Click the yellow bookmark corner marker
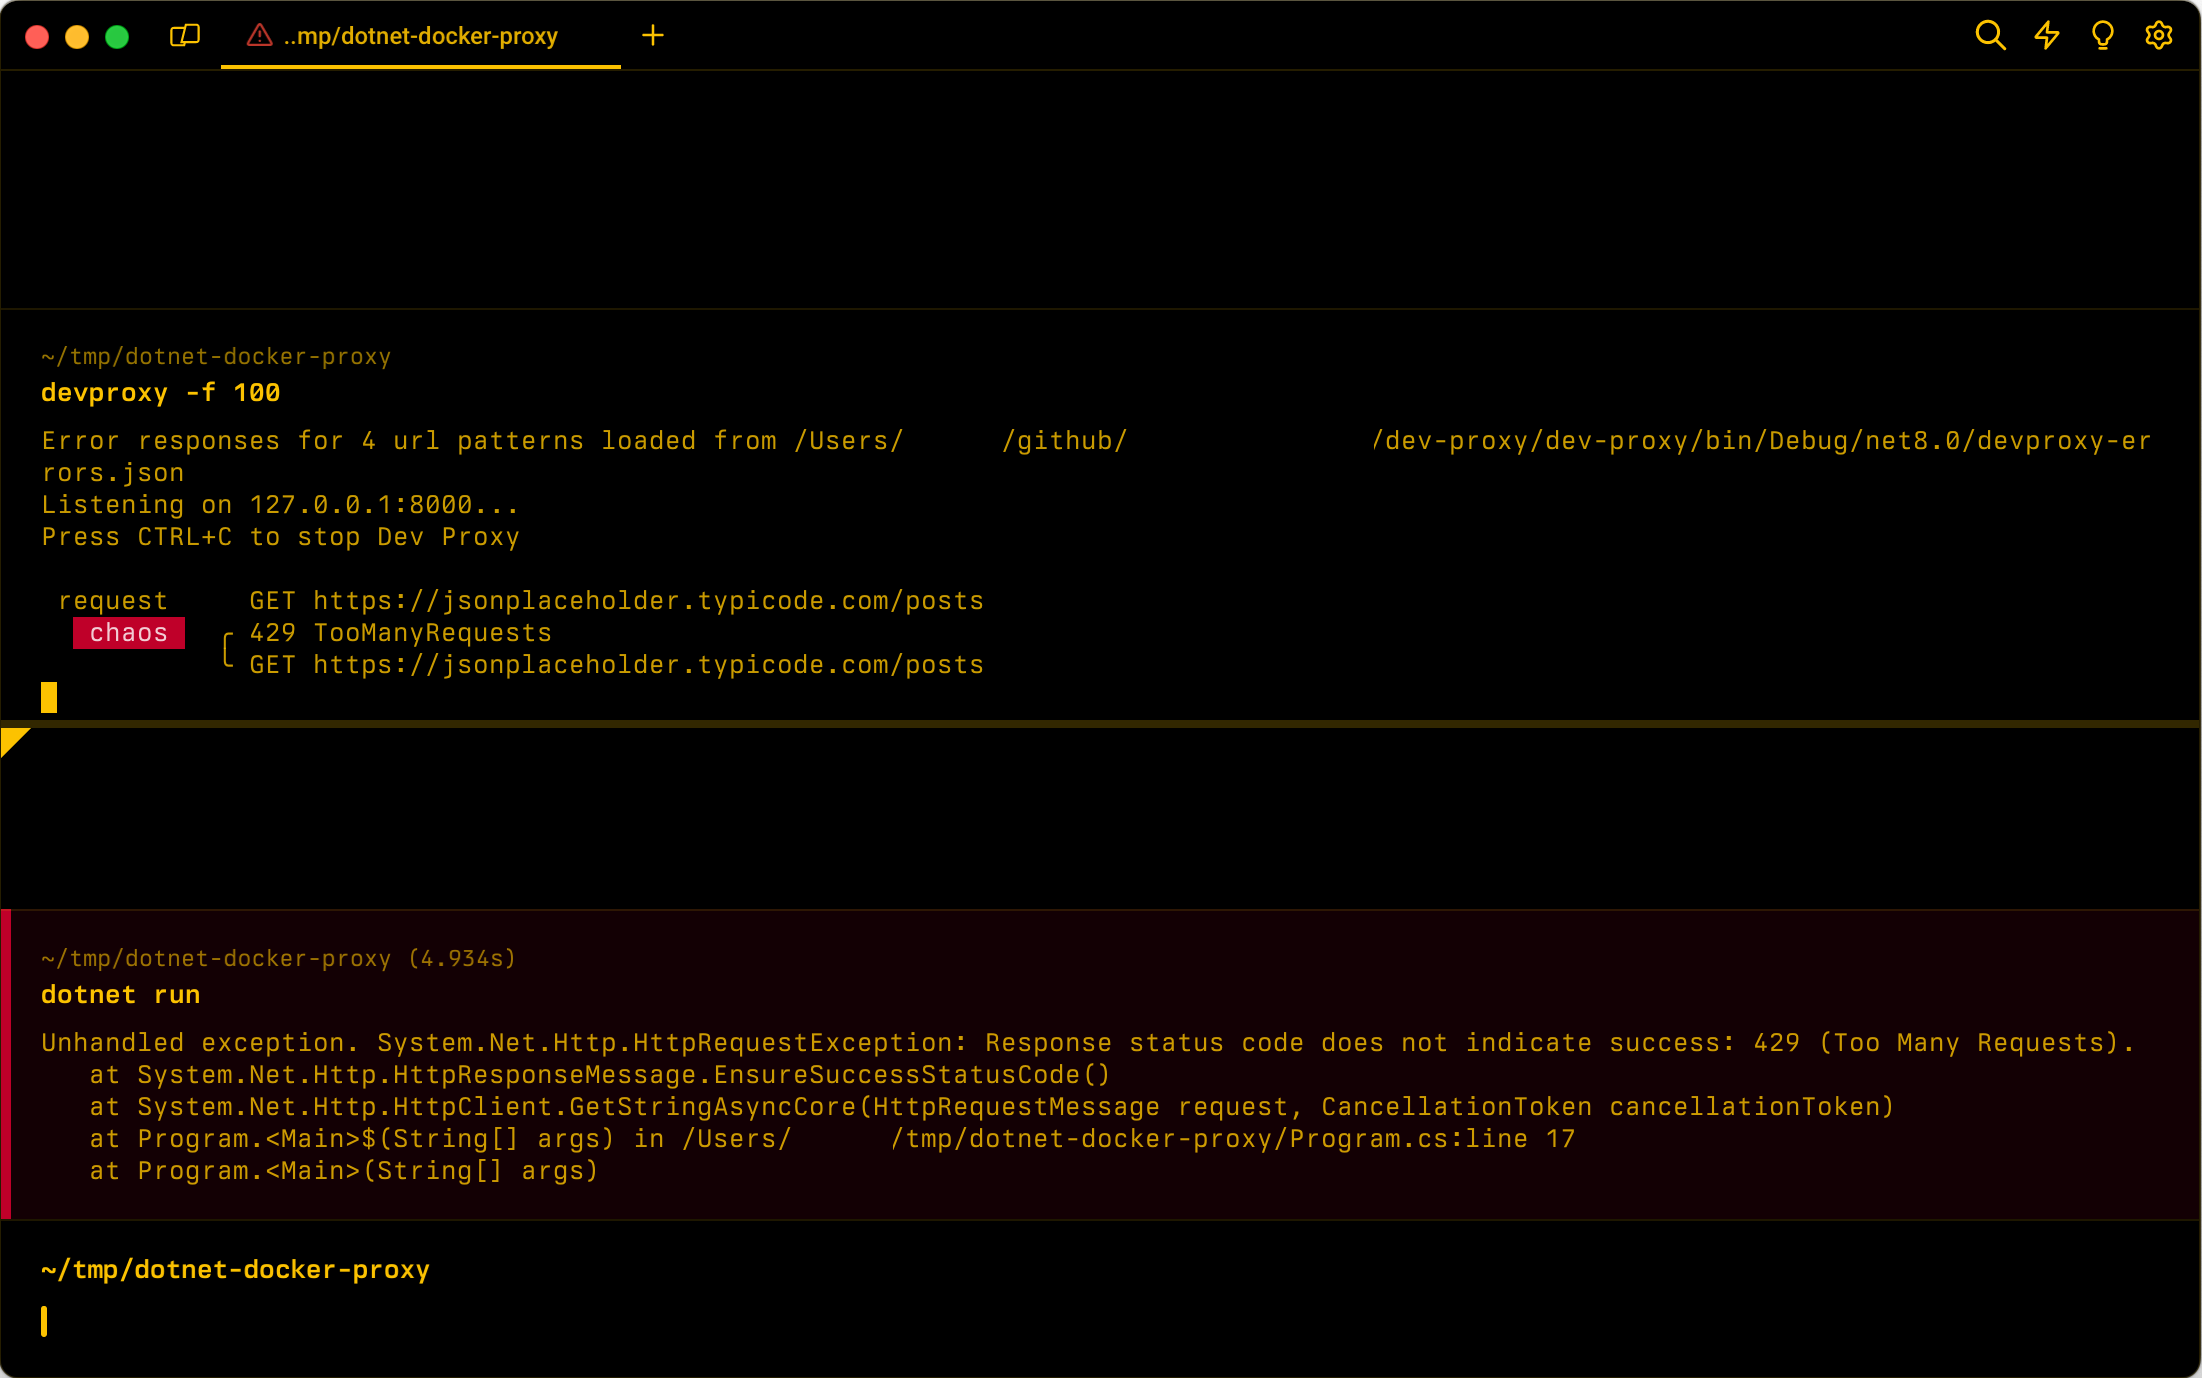 pos(12,740)
